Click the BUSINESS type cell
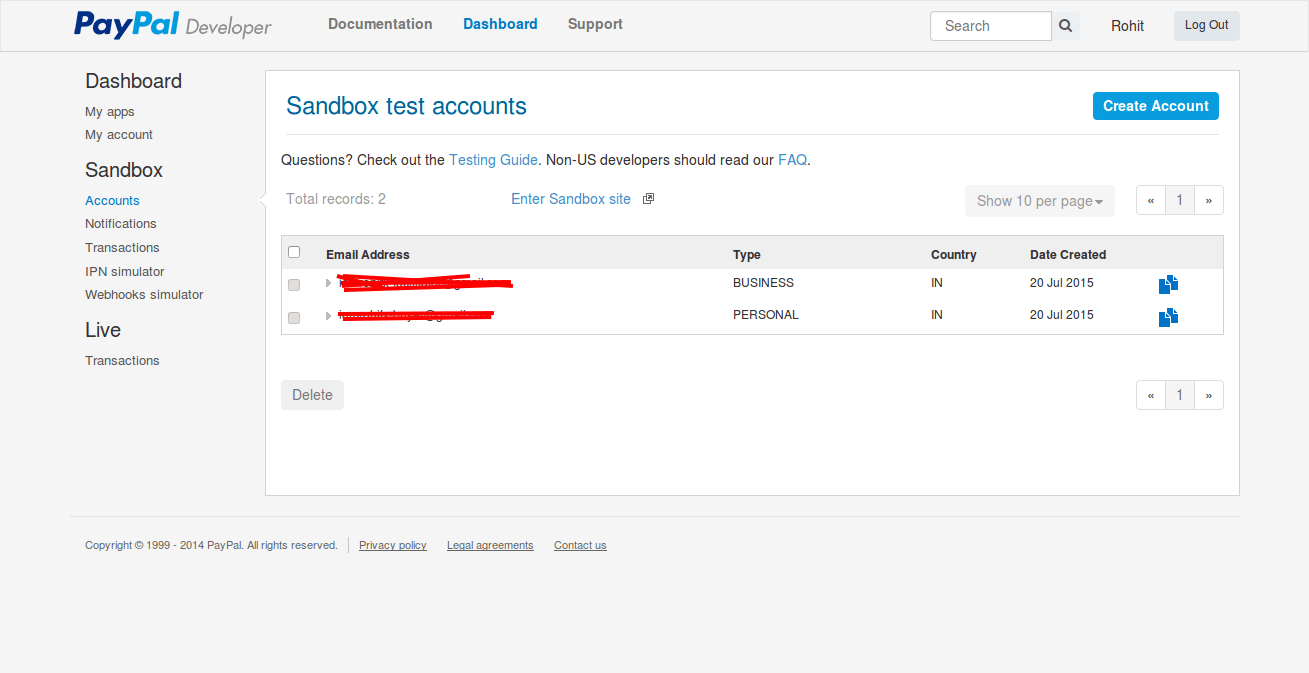Screen dimensions: 1309x673 click(763, 283)
